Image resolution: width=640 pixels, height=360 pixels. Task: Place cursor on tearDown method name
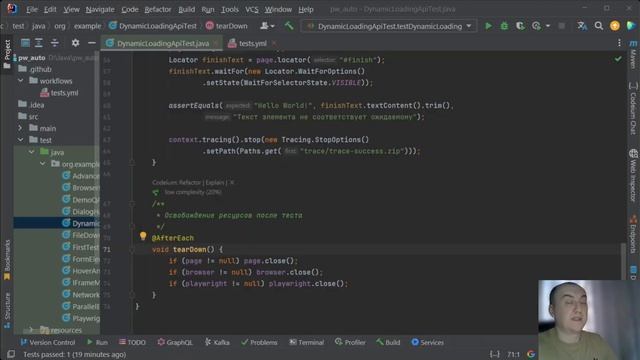pos(189,249)
